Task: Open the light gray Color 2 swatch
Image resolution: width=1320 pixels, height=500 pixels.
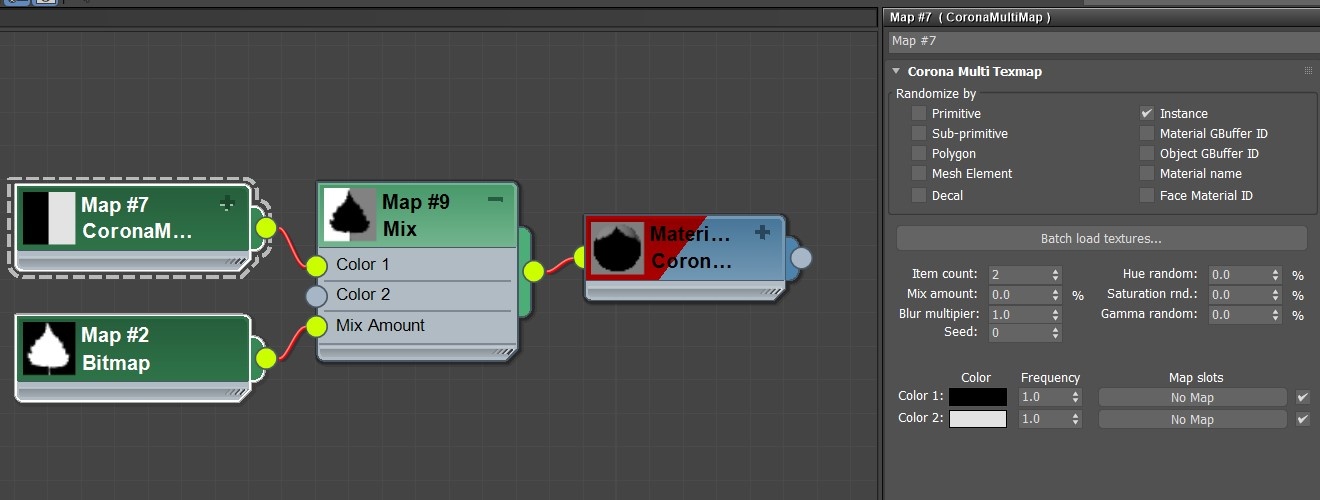Action: pyautogui.click(x=978, y=419)
